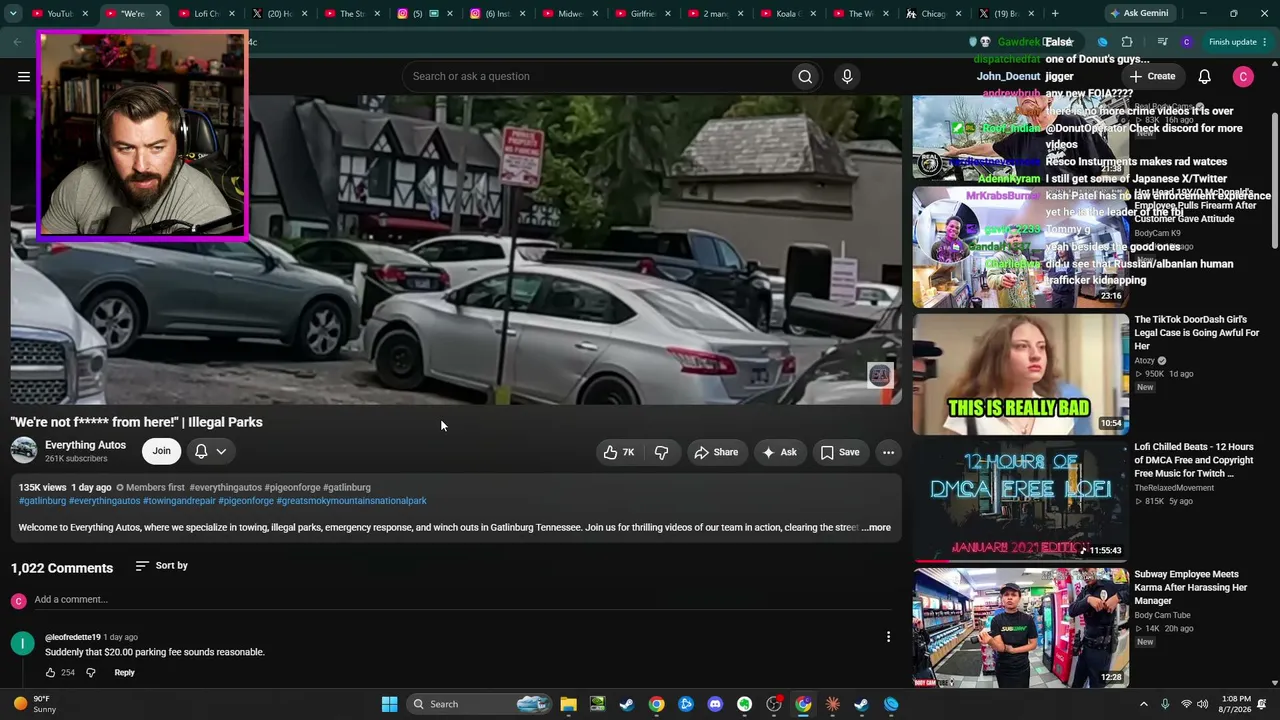Start voice search with the microphone icon
Screen dimensions: 1280x720
847,76
